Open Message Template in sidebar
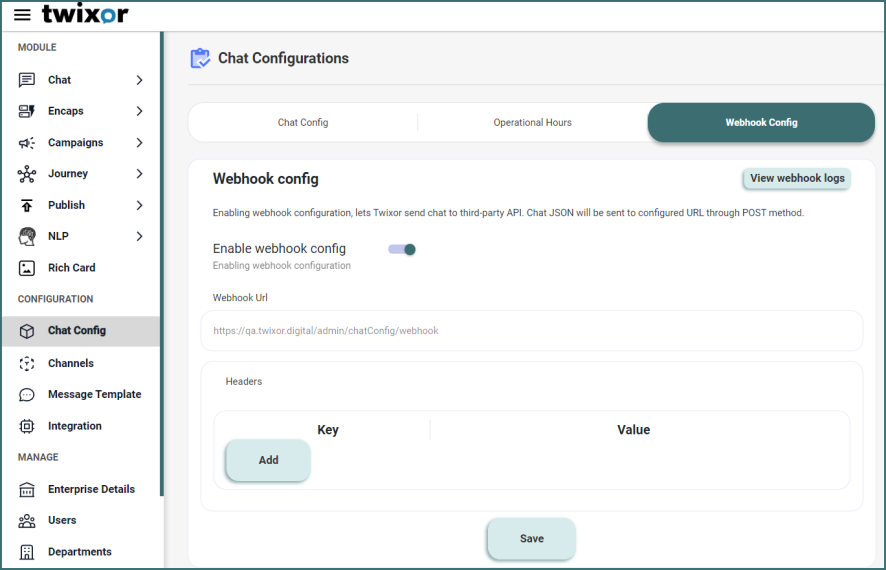This screenshot has width=886, height=570. click(x=94, y=394)
